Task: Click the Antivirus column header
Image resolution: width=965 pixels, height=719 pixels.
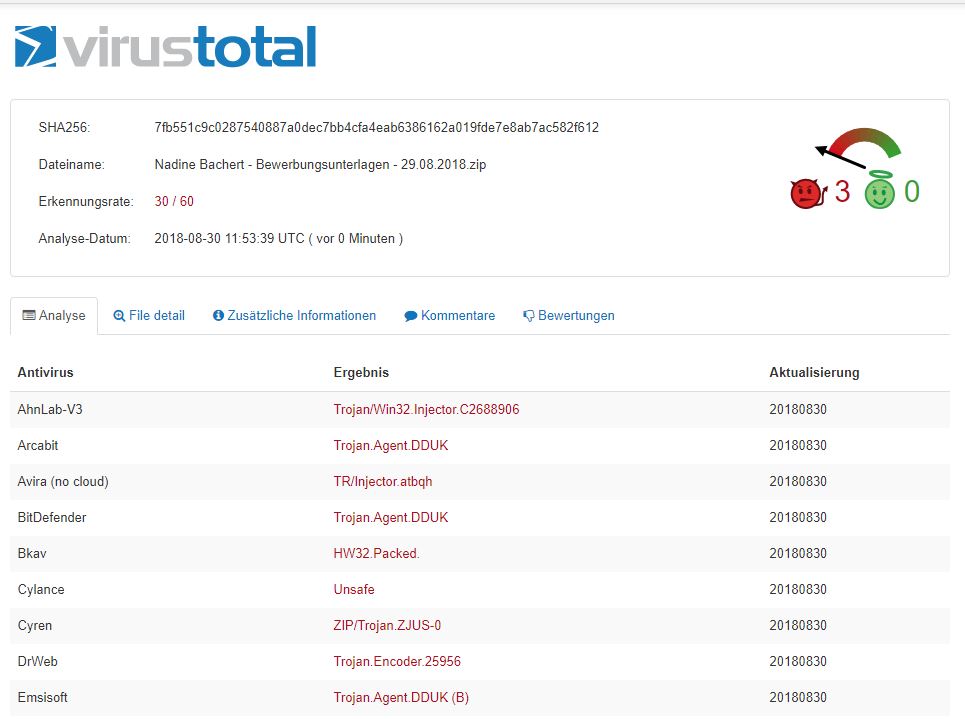Action: tap(46, 372)
